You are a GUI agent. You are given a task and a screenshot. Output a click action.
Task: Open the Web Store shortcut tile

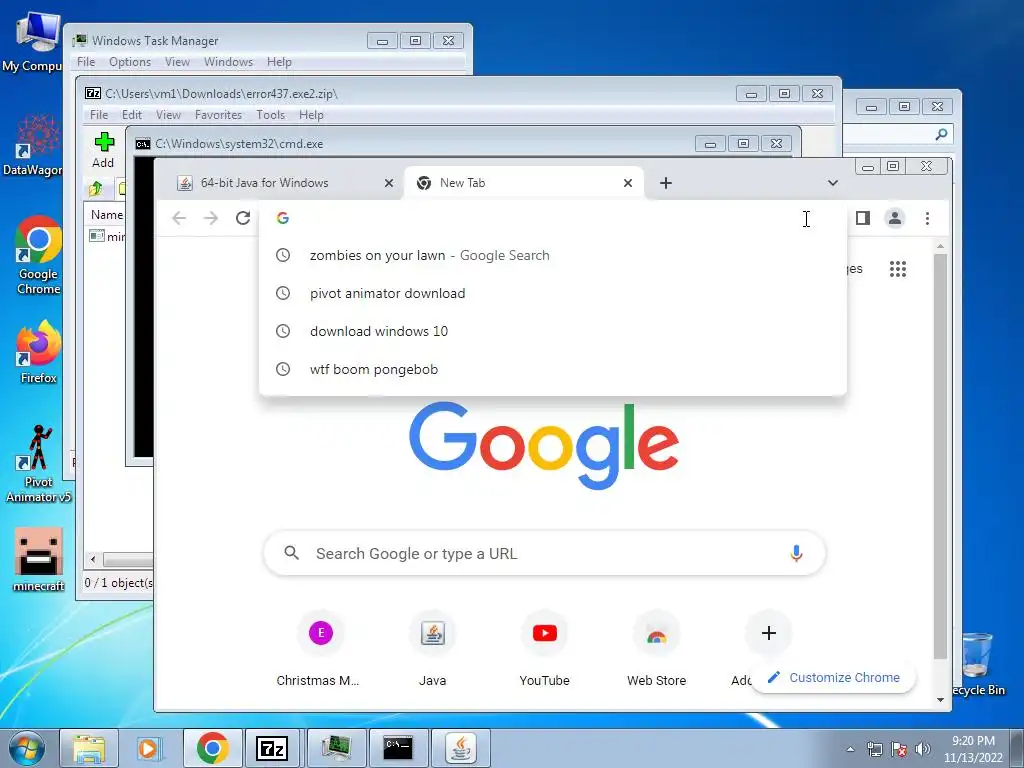(656, 648)
